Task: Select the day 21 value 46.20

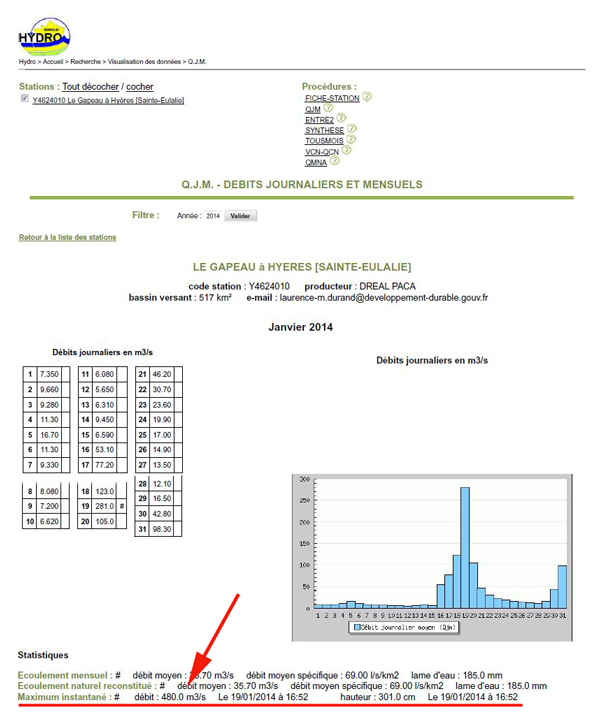Action: 162,374
